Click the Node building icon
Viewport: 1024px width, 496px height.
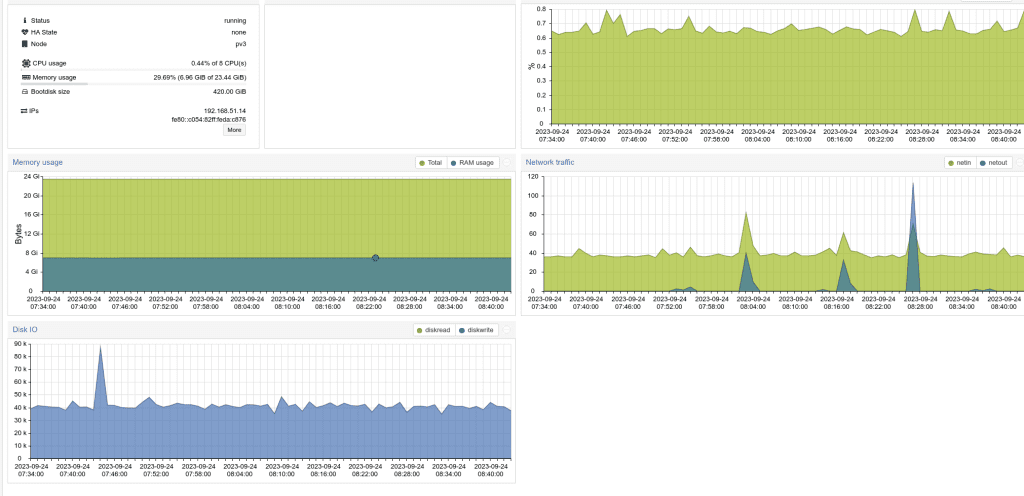[25, 44]
